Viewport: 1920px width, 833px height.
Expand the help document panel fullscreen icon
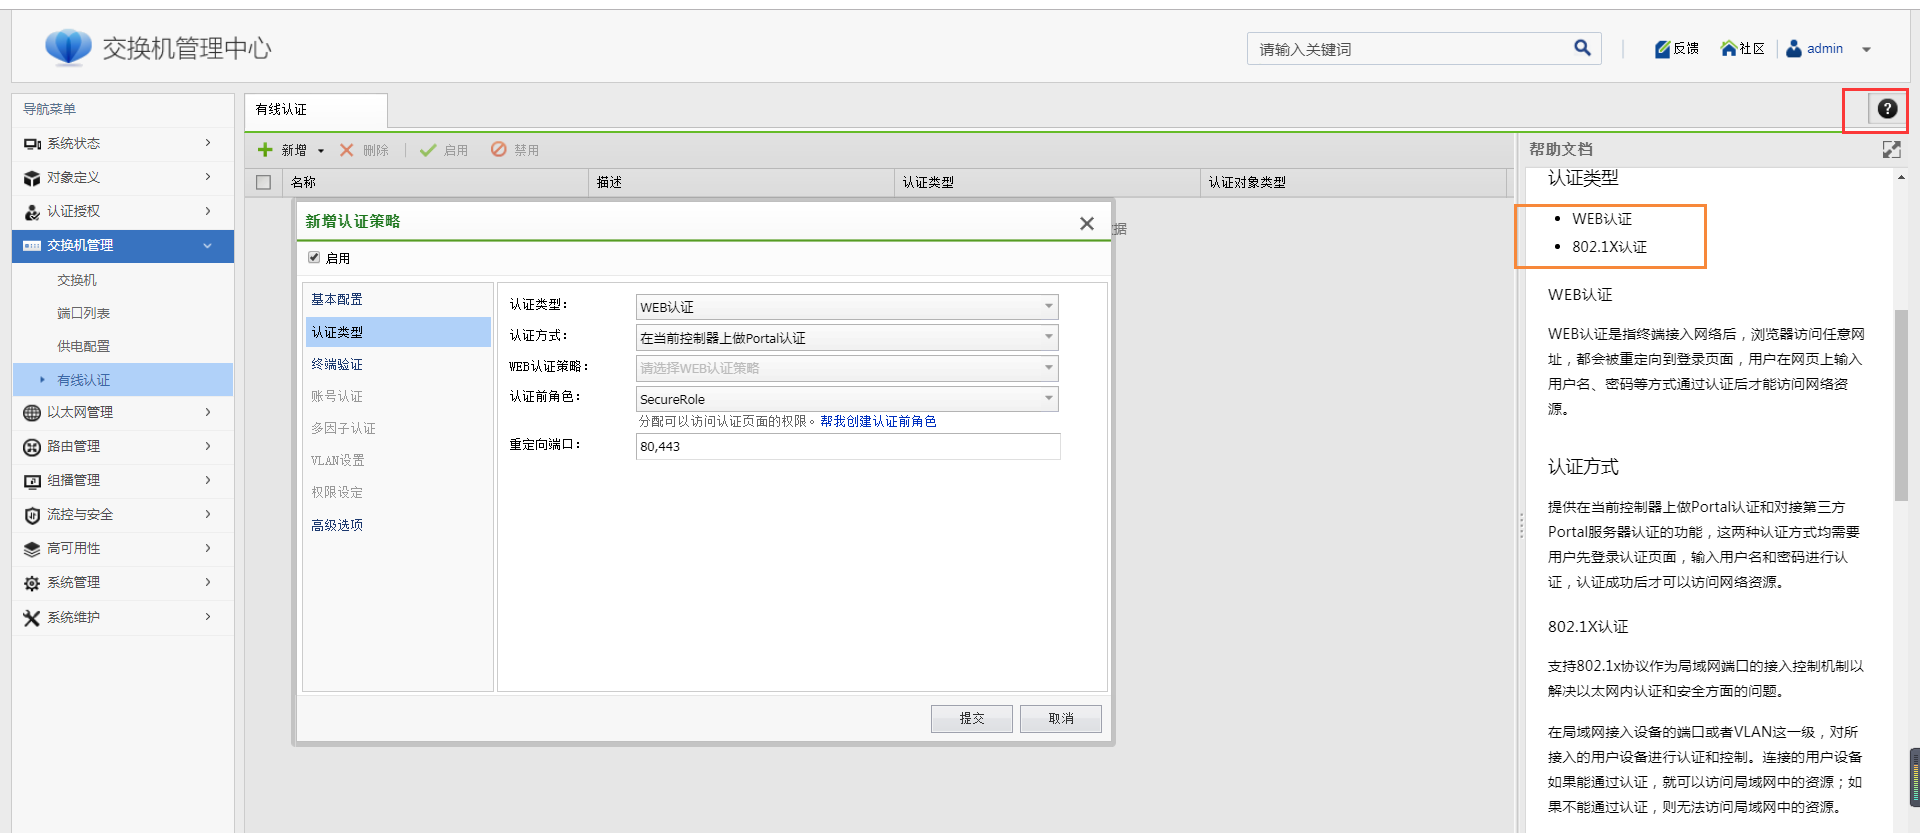(x=1891, y=150)
